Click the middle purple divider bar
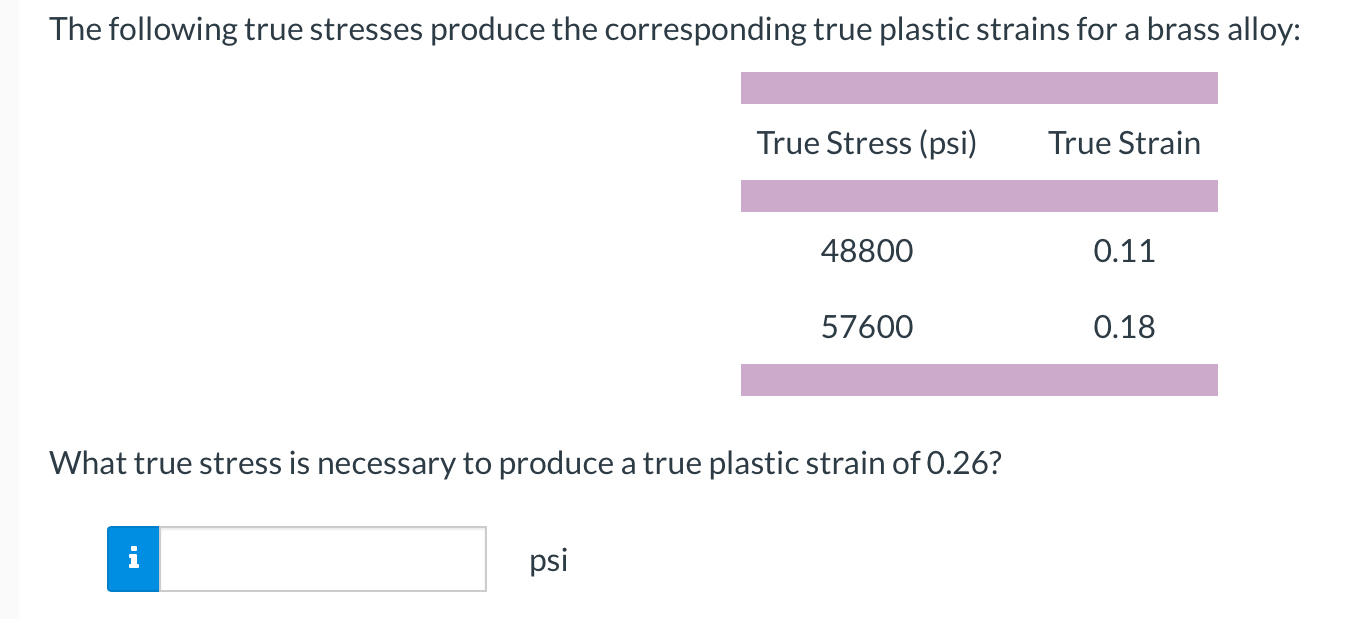Viewport: 1353px width, 619px height. coord(979,196)
